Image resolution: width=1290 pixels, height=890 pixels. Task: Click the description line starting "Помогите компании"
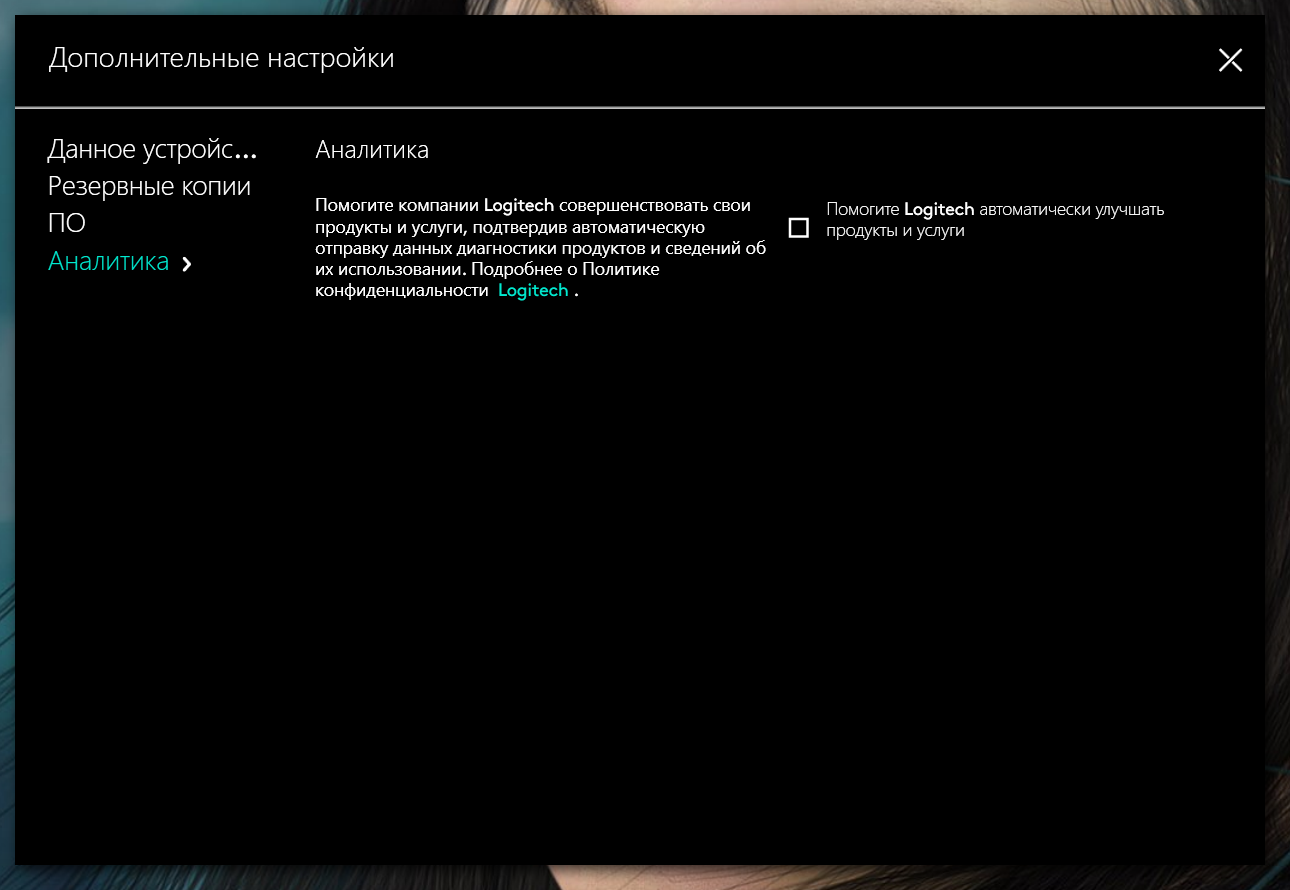(398, 206)
